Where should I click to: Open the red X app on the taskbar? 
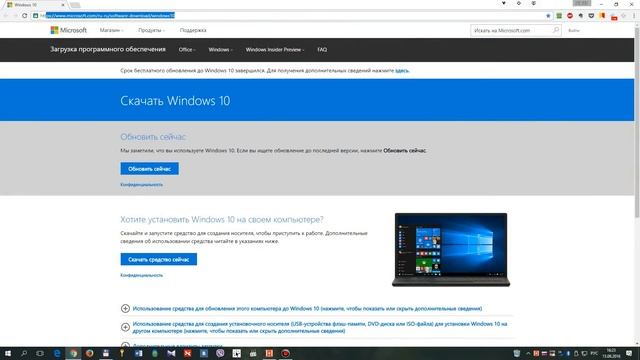coord(187,353)
